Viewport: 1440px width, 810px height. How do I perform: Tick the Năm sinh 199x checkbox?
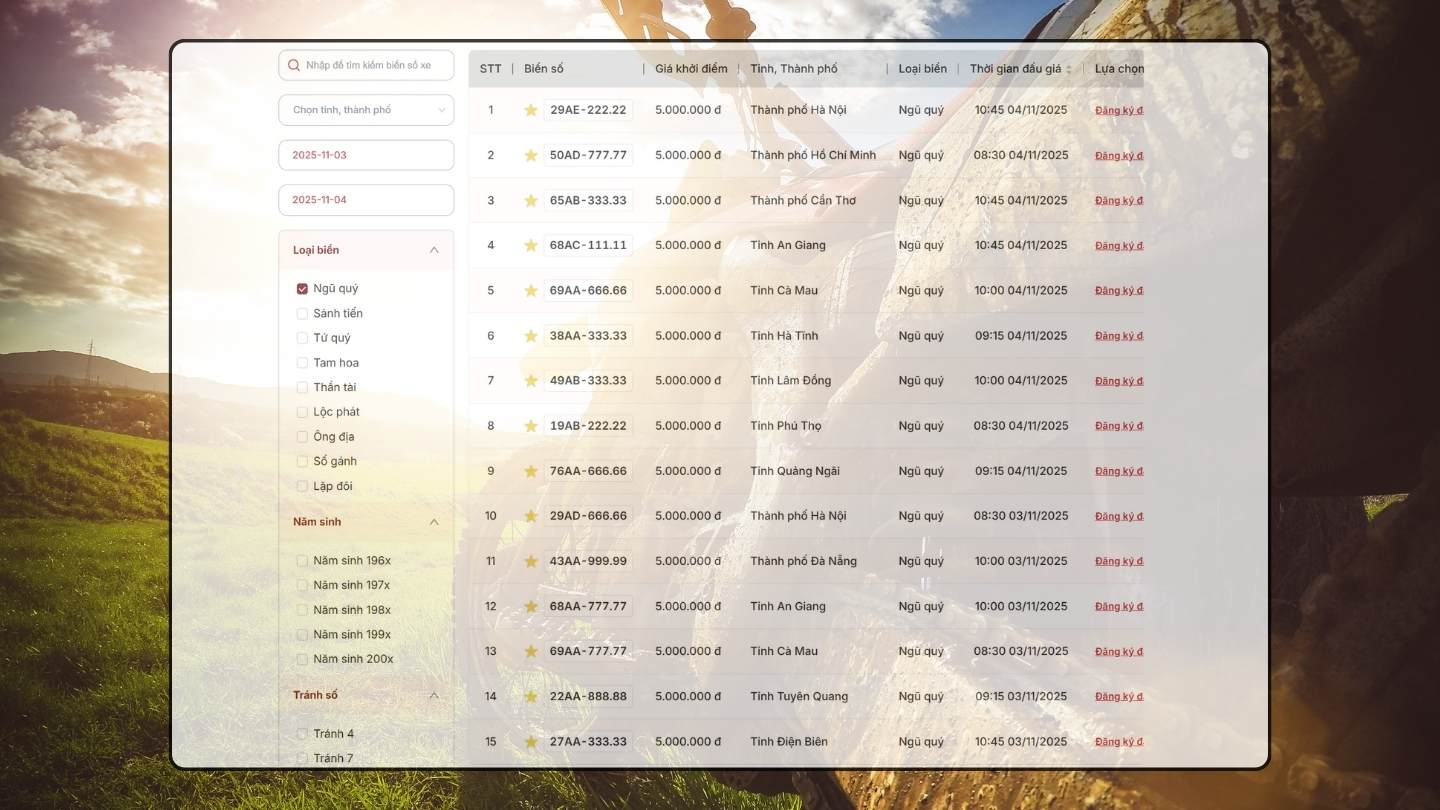pyautogui.click(x=302, y=635)
